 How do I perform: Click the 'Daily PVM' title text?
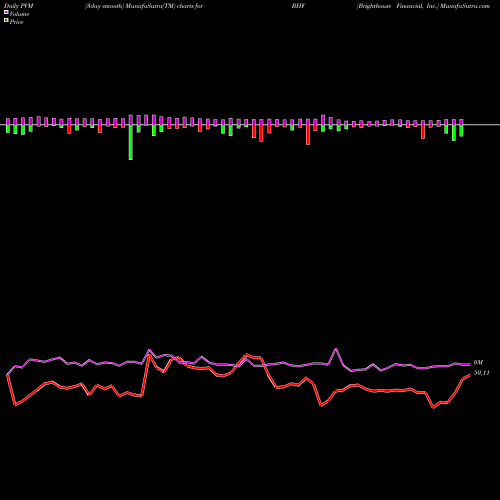coord(19,6)
